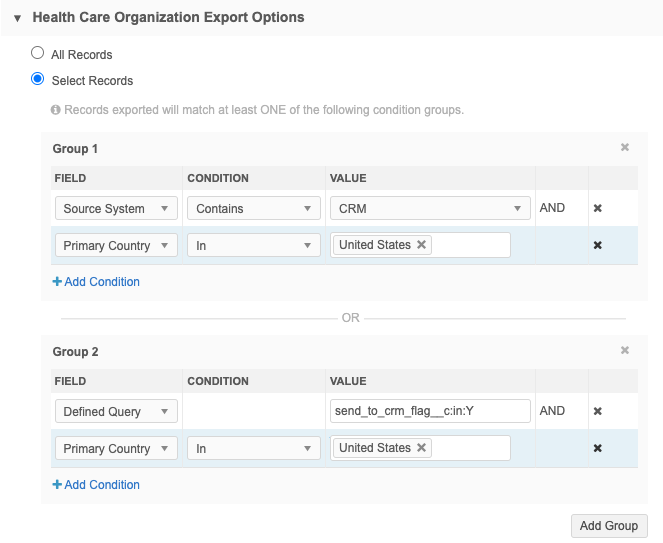Delete the Defined Query condition row

598,411
